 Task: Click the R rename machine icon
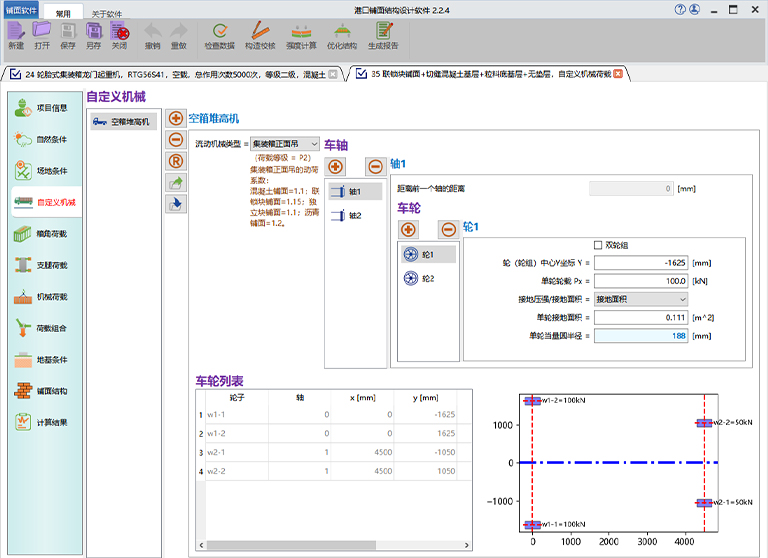[176, 161]
